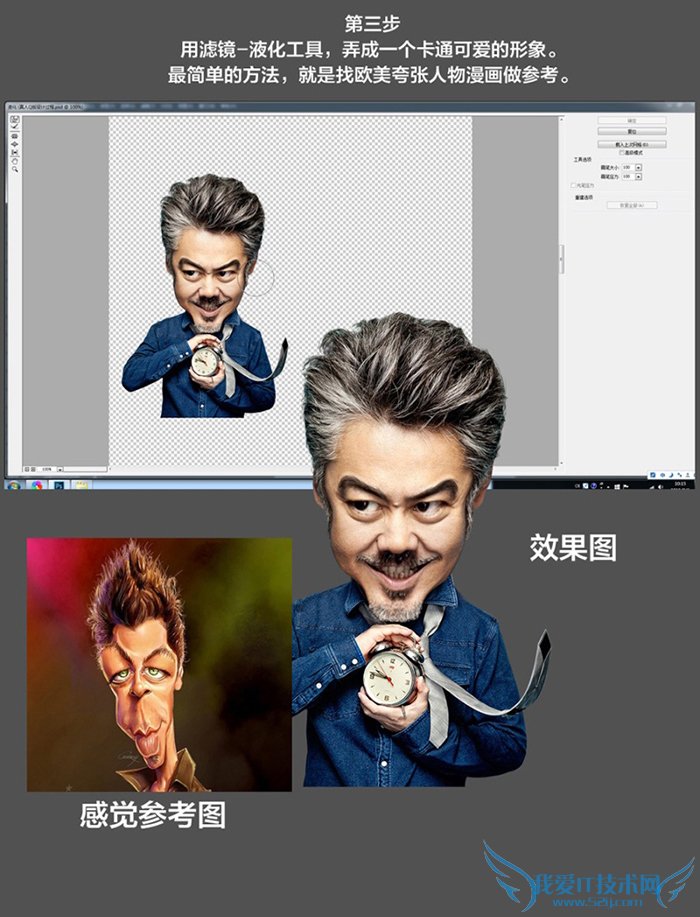Select the Zoom magnifier tool in Liquify

point(15,170)
